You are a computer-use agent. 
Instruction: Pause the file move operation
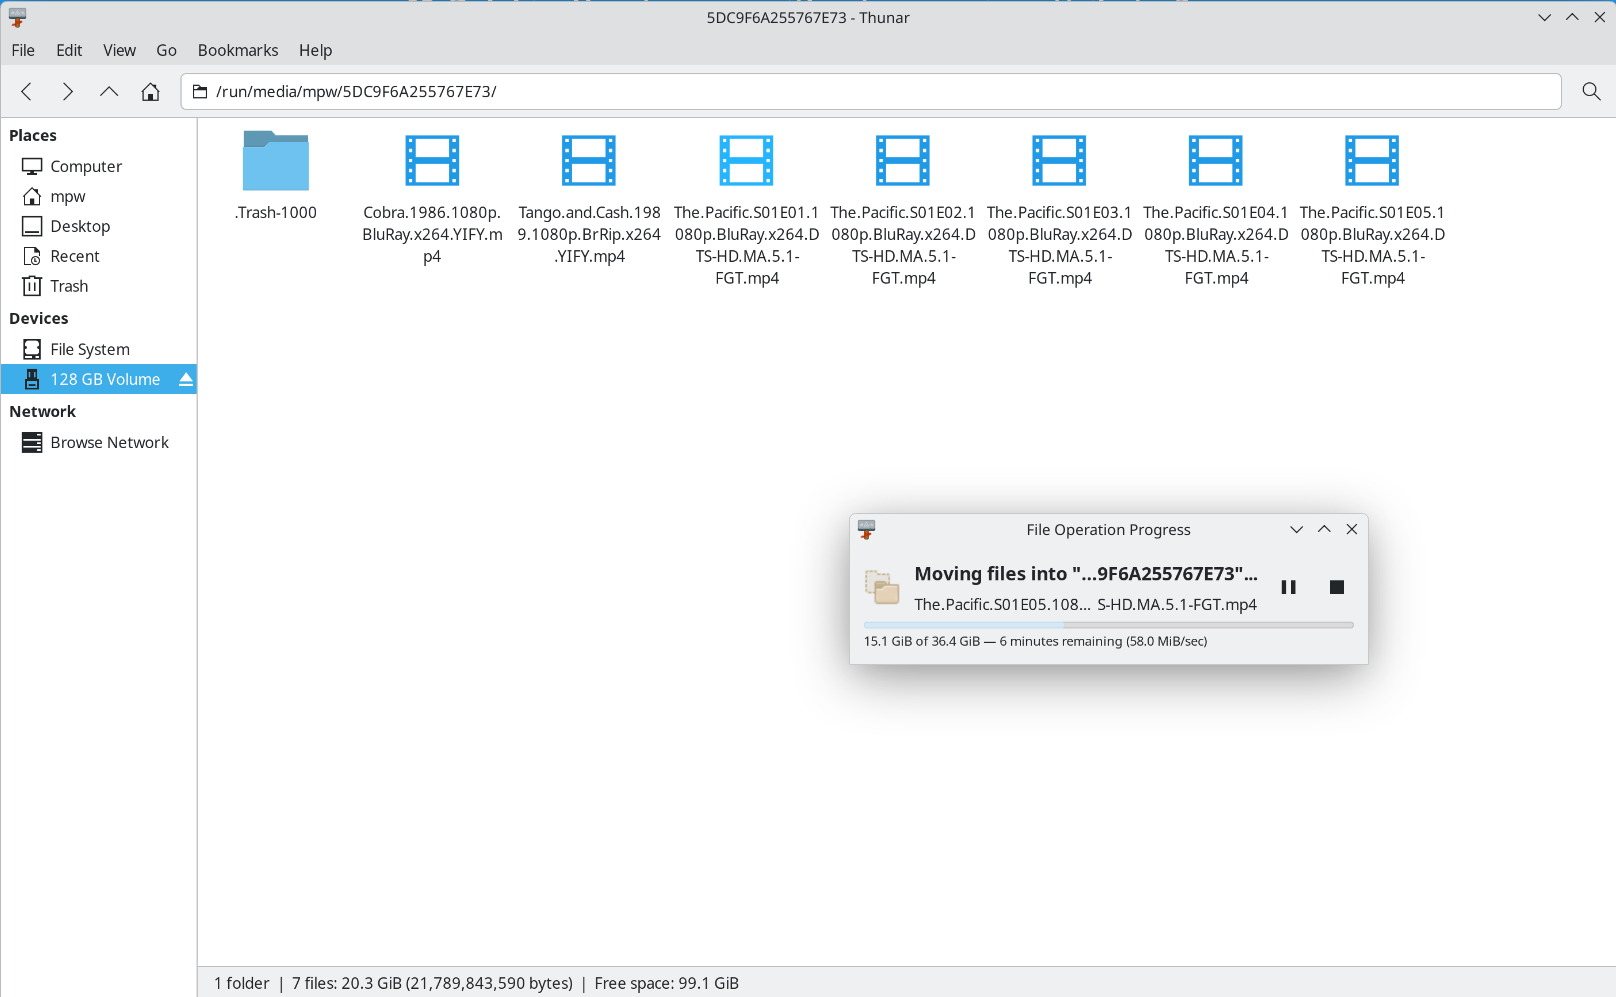click(1288, 587)
